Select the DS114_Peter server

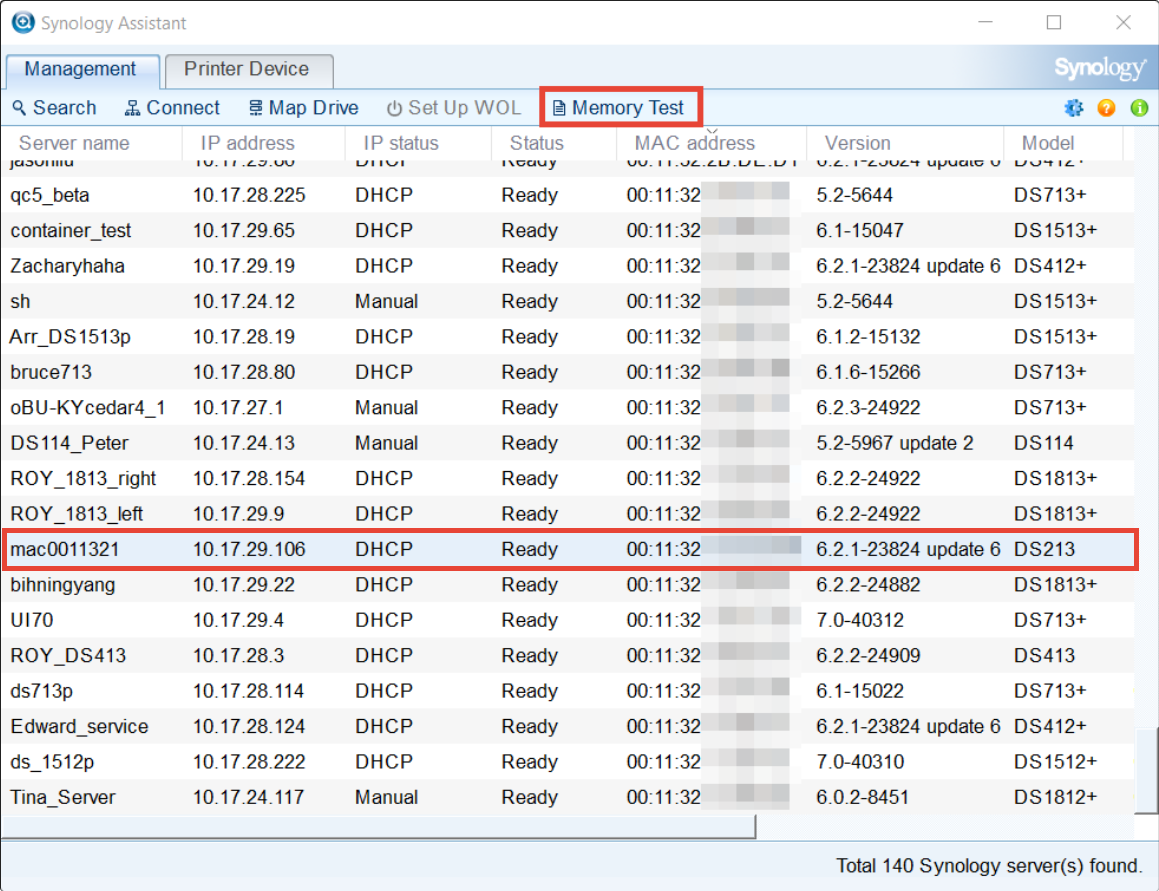click(568, 443)
